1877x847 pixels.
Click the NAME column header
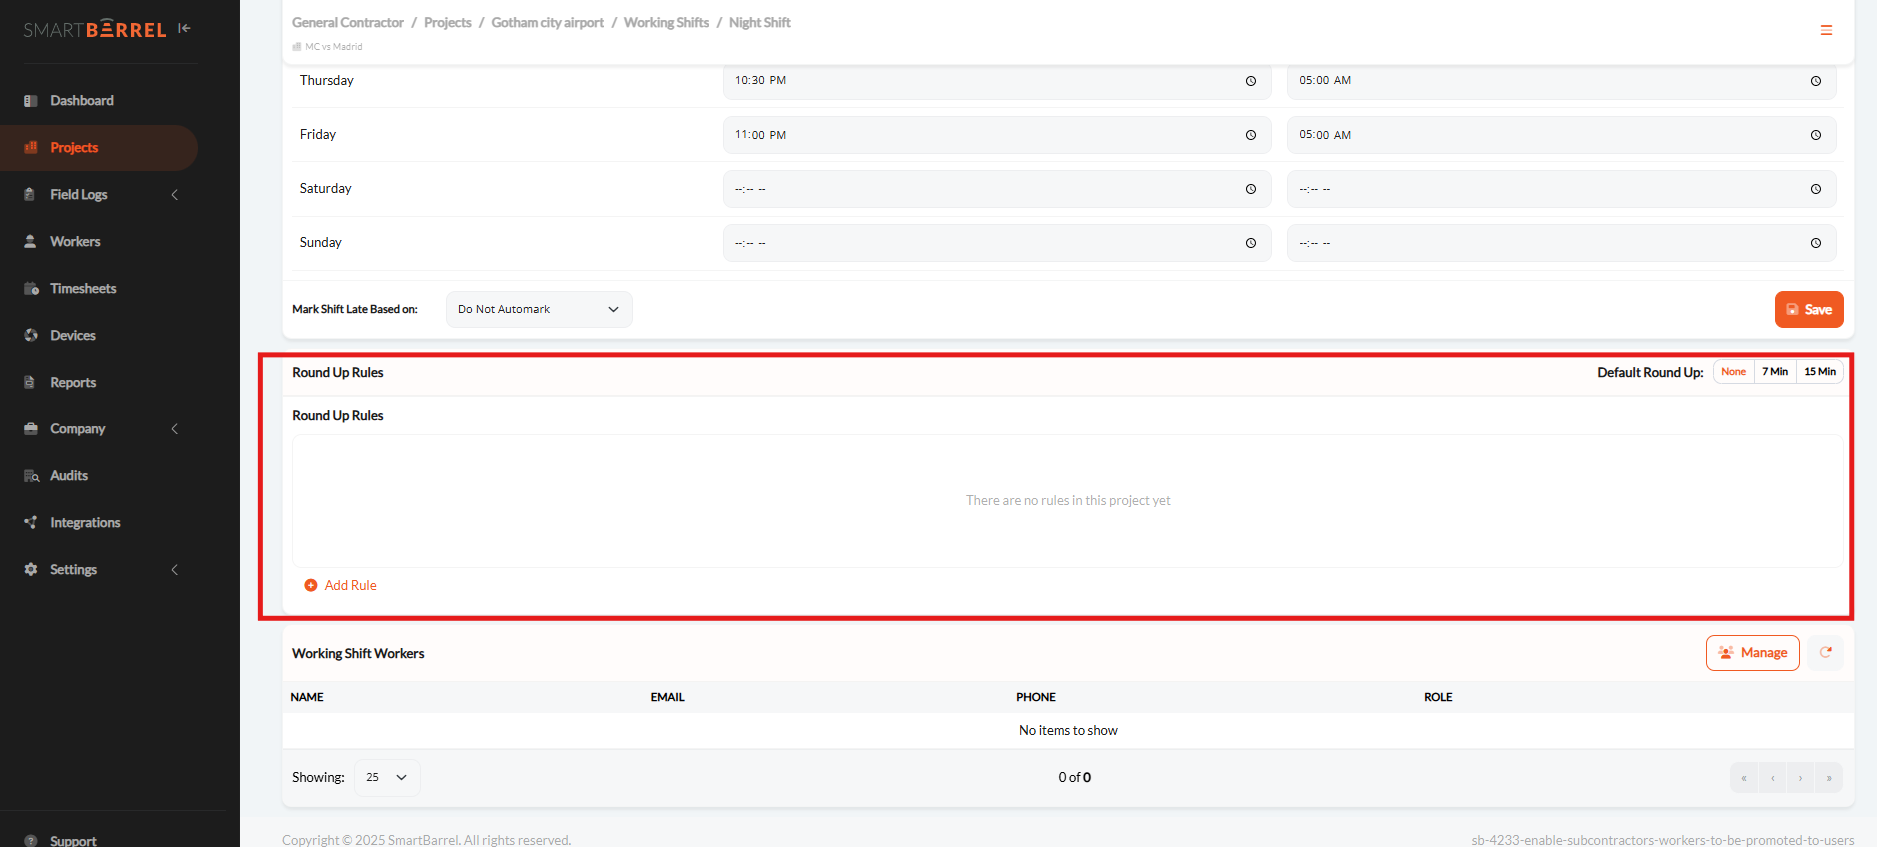[x=307, y=698]
